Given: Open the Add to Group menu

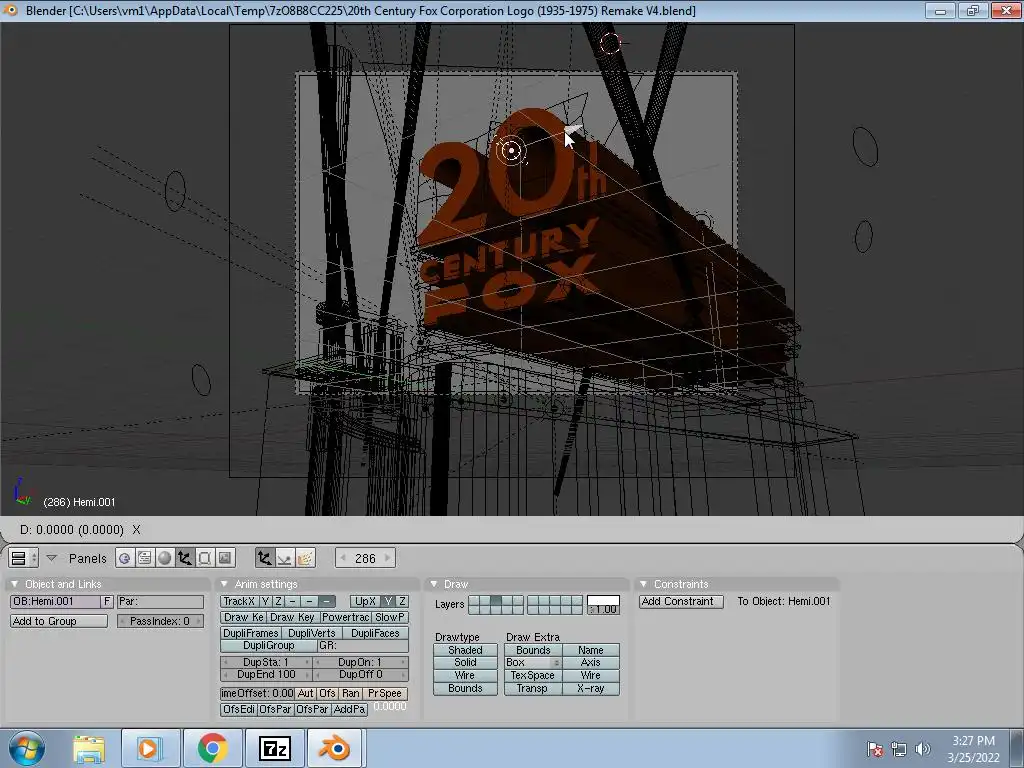Looking at the screenshot, I should [x=59, y=621].
